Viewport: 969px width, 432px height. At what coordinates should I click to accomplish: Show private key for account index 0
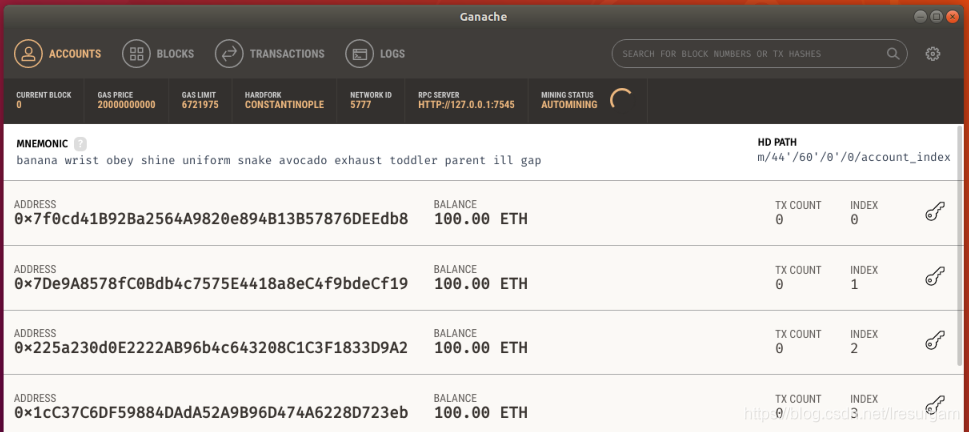(935, 213)
